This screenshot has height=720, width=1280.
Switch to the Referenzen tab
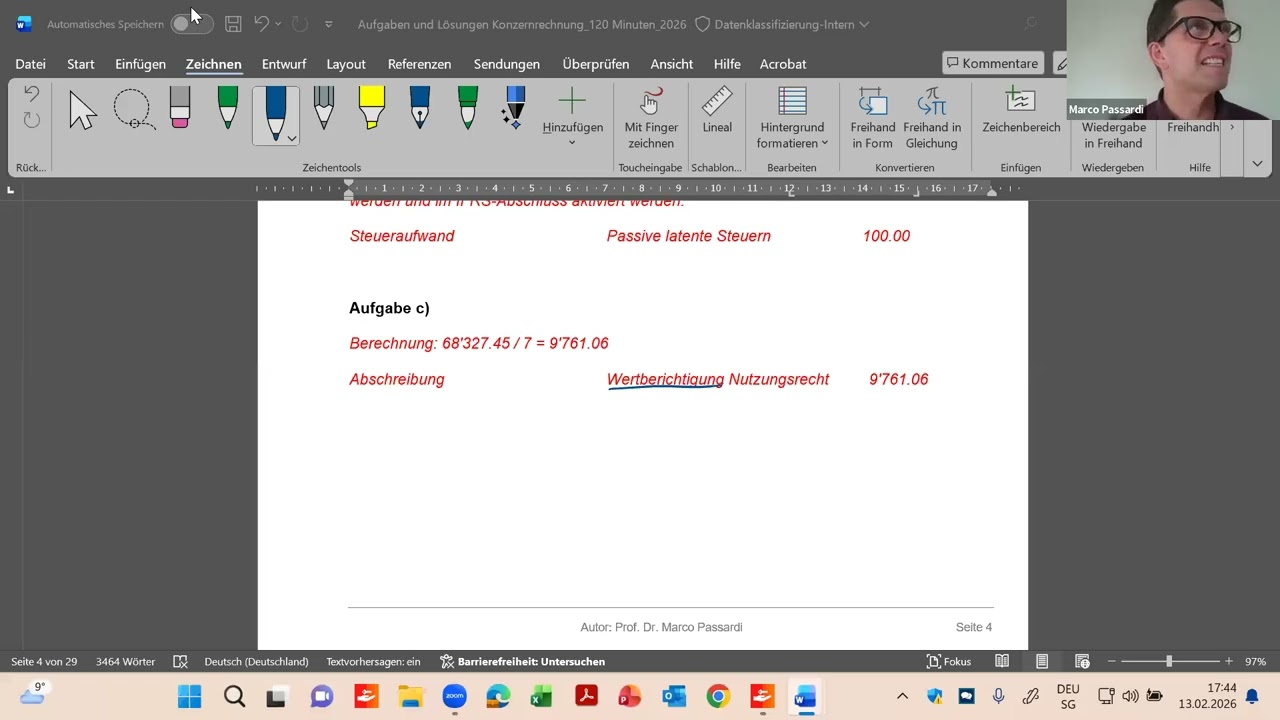pos(419,64)
